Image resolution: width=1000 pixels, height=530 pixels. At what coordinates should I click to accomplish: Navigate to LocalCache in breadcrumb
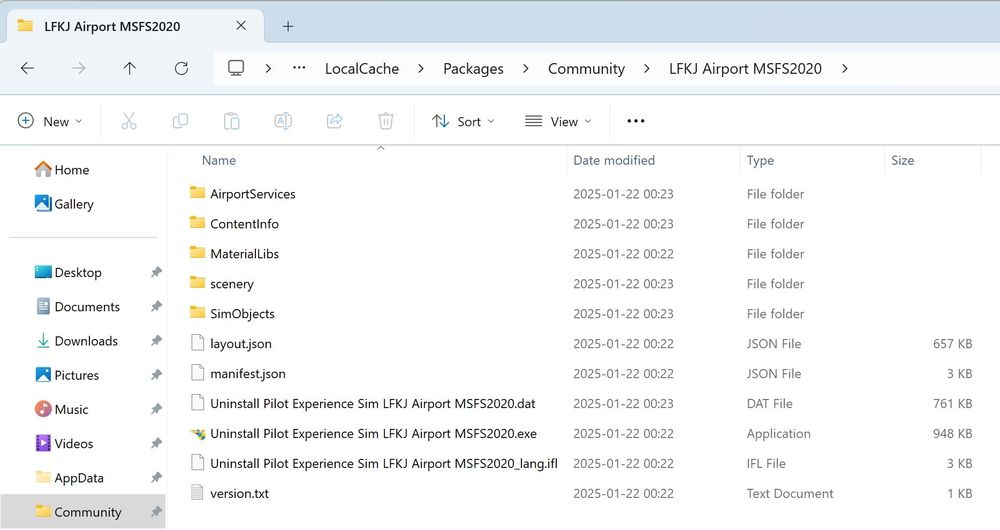pyautogui.click(x=362, y=69)
